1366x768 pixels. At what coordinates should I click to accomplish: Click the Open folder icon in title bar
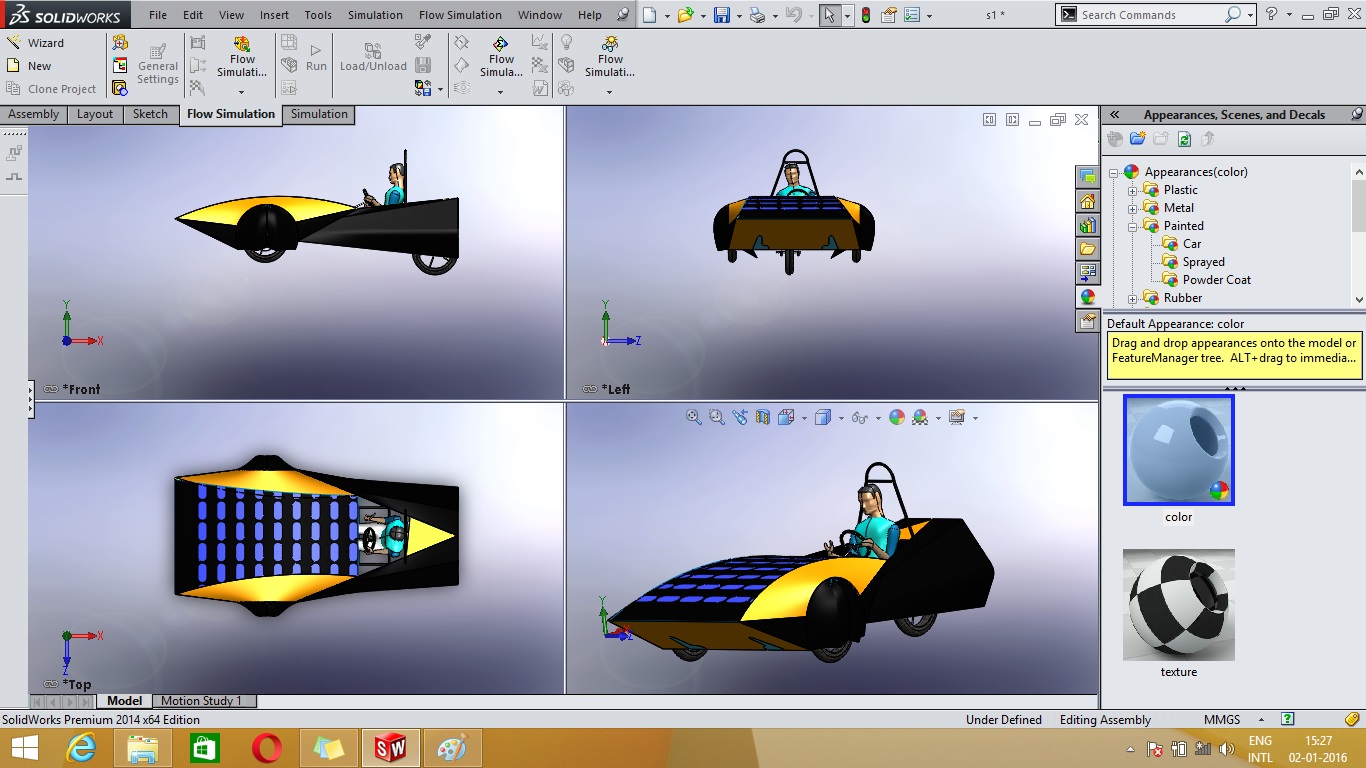tap(684, 15)
